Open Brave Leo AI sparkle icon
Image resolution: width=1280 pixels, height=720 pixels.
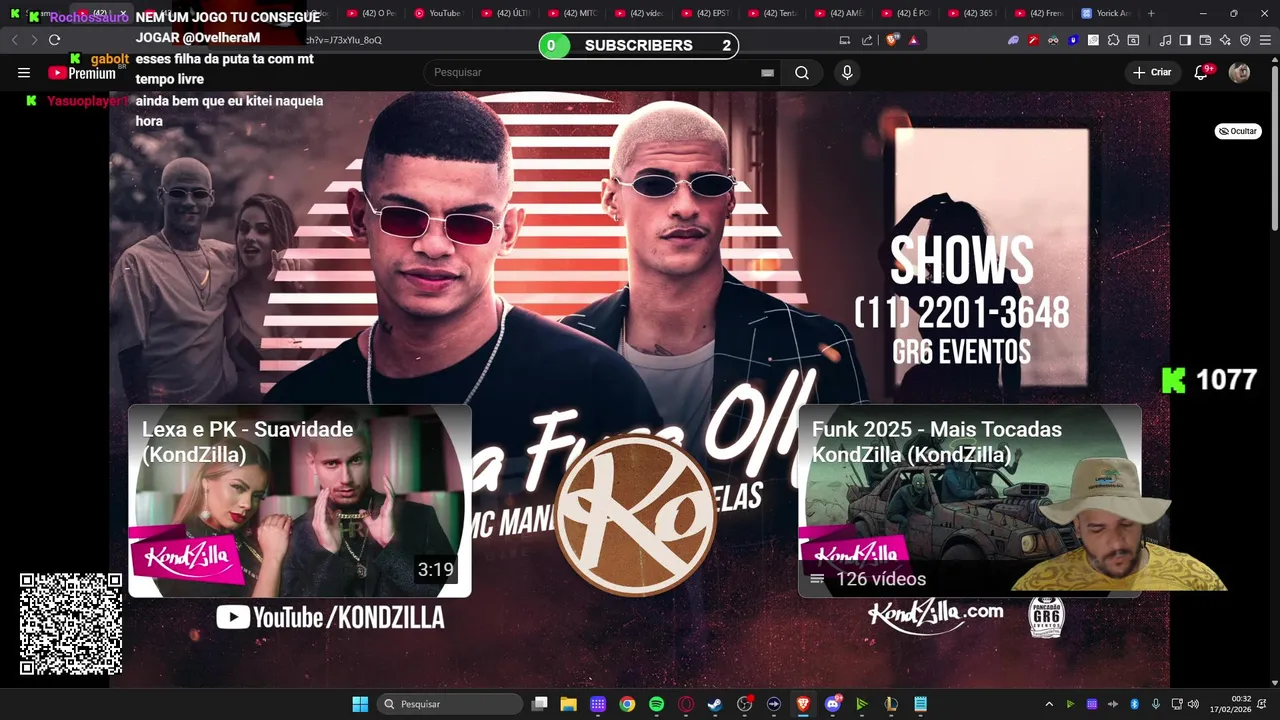(x=1225, y=40)
